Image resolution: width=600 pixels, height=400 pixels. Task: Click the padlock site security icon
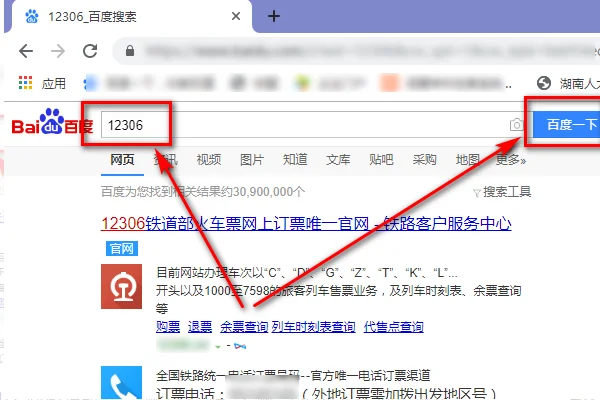click(x=130, y=51)
